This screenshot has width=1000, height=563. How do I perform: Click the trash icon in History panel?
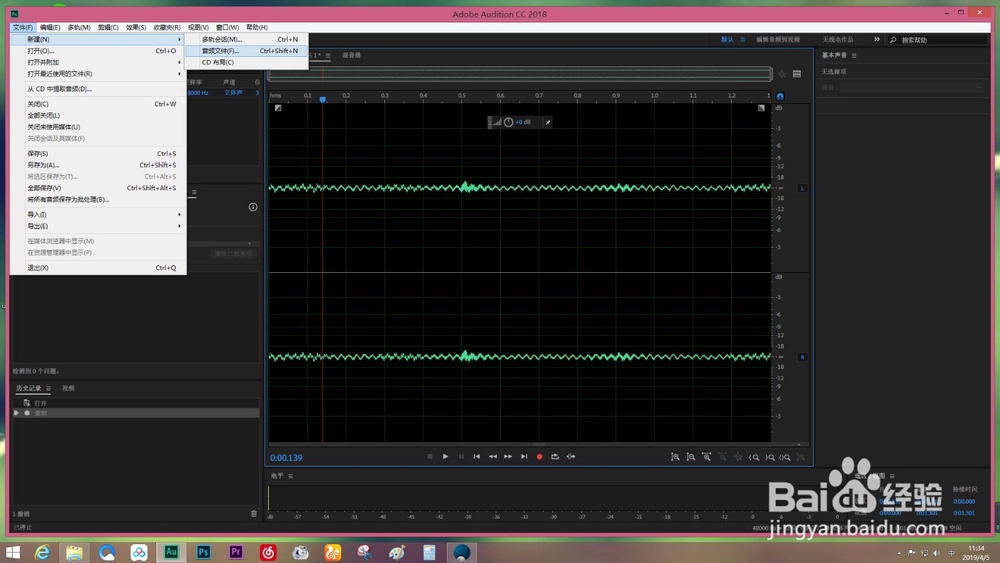coord(254,513)
